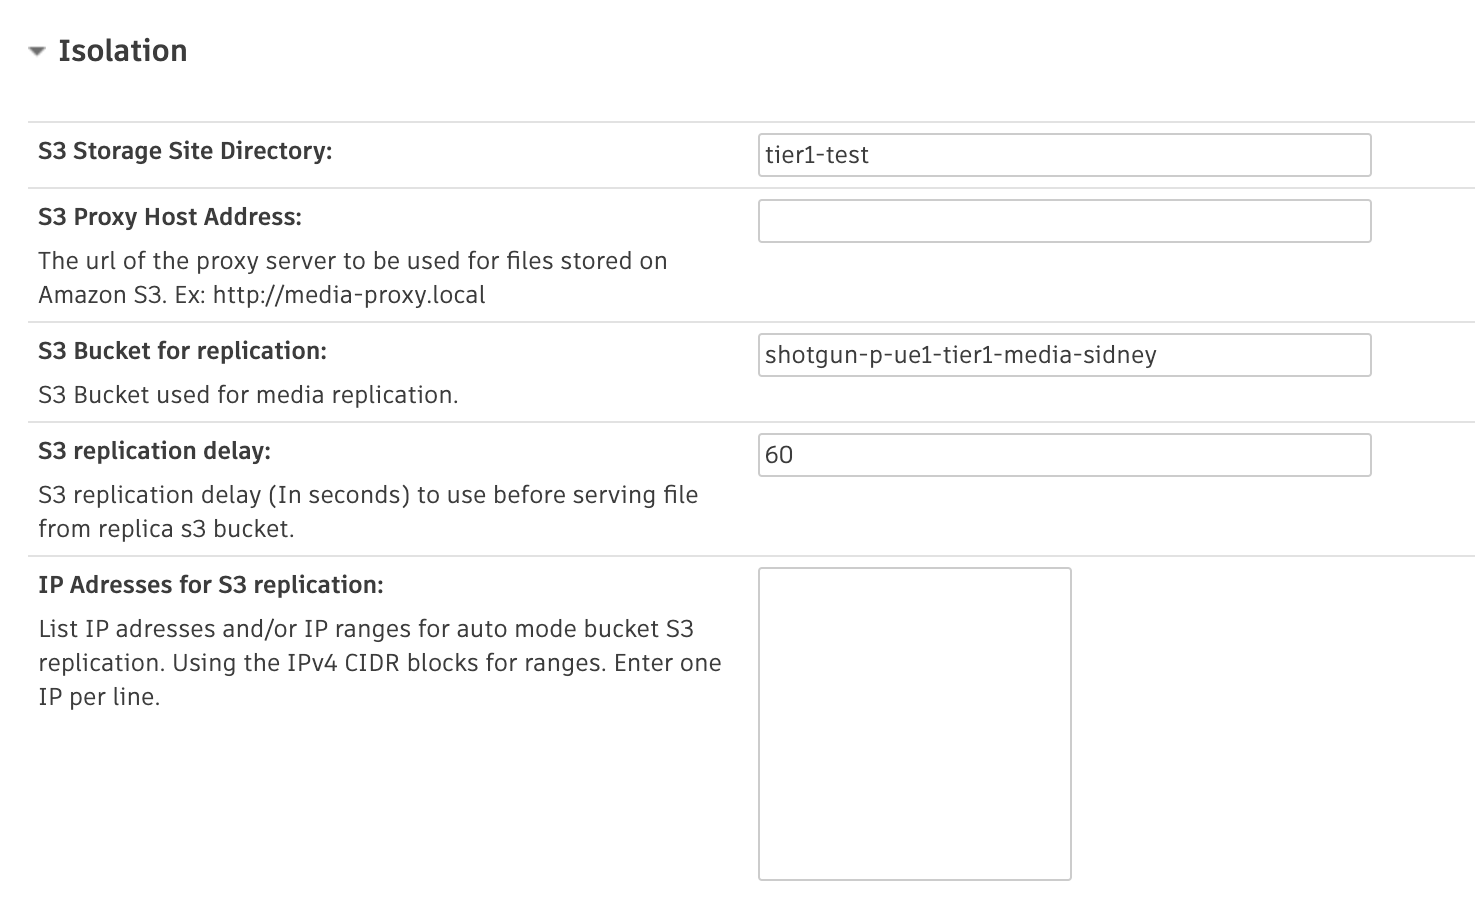Focus the S3 Storage Site Directory field
The width and height of the screenshot is (1475, 907).
(x=1064, y=155)
